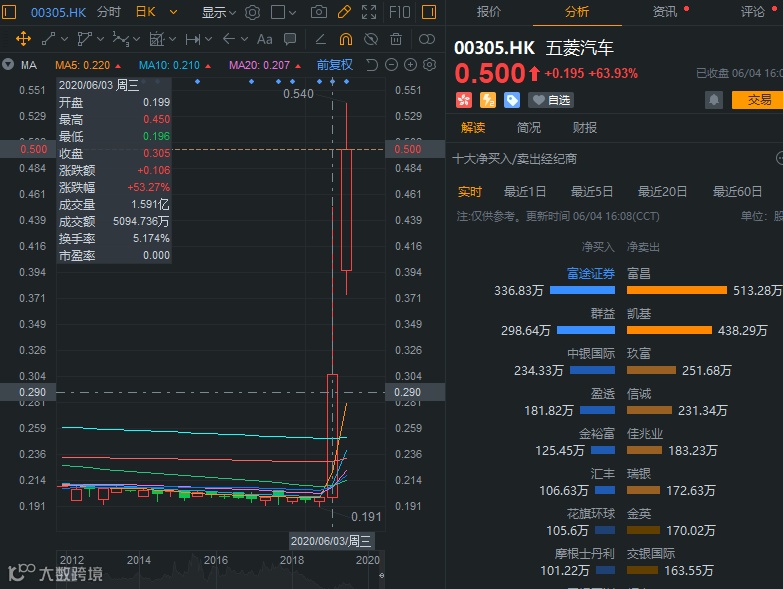The image size is (783, 589).
Task: Expand the measurement tools dropdown arrow
Action: (172, 38)
